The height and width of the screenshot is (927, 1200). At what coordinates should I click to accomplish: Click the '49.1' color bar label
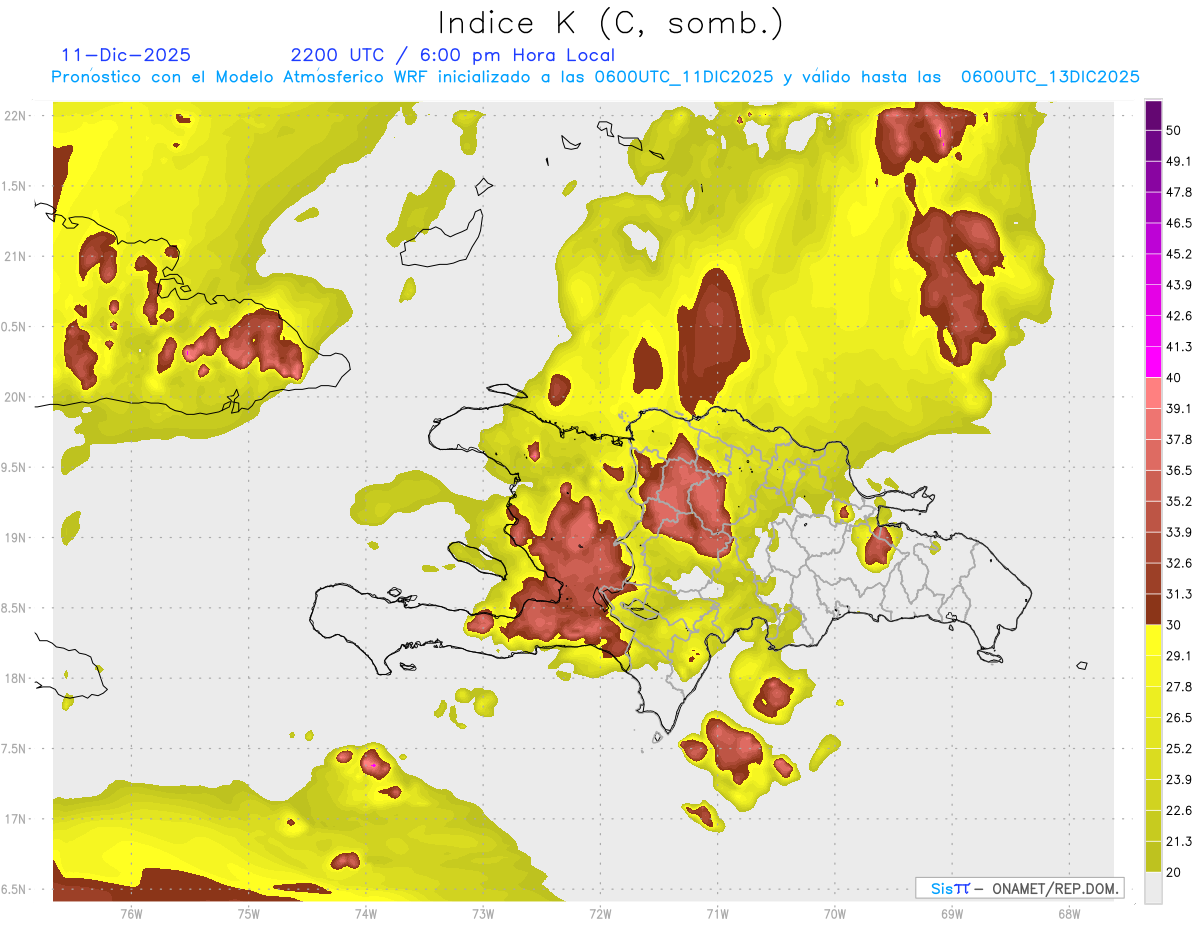point(1179,161)
